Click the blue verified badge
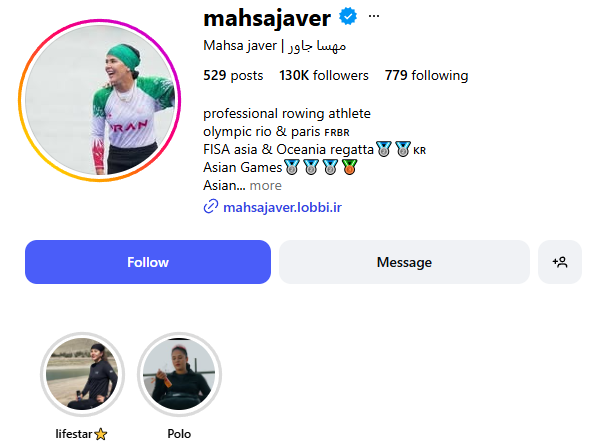 point(348,17)
